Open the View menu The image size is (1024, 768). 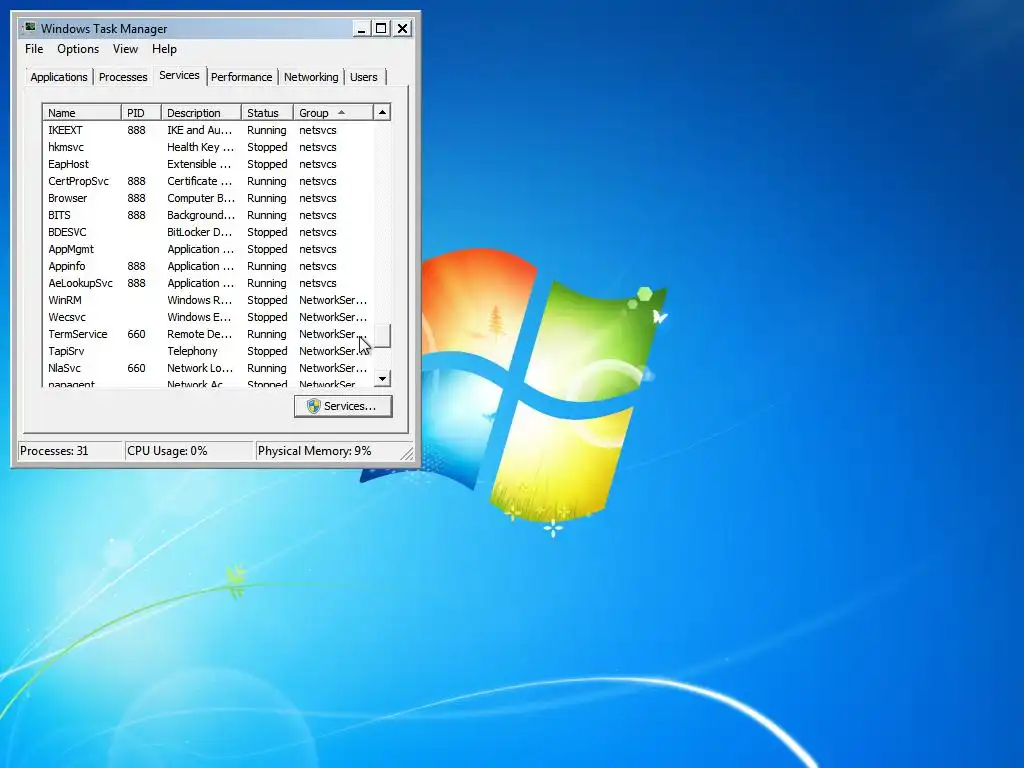(125, 49)
